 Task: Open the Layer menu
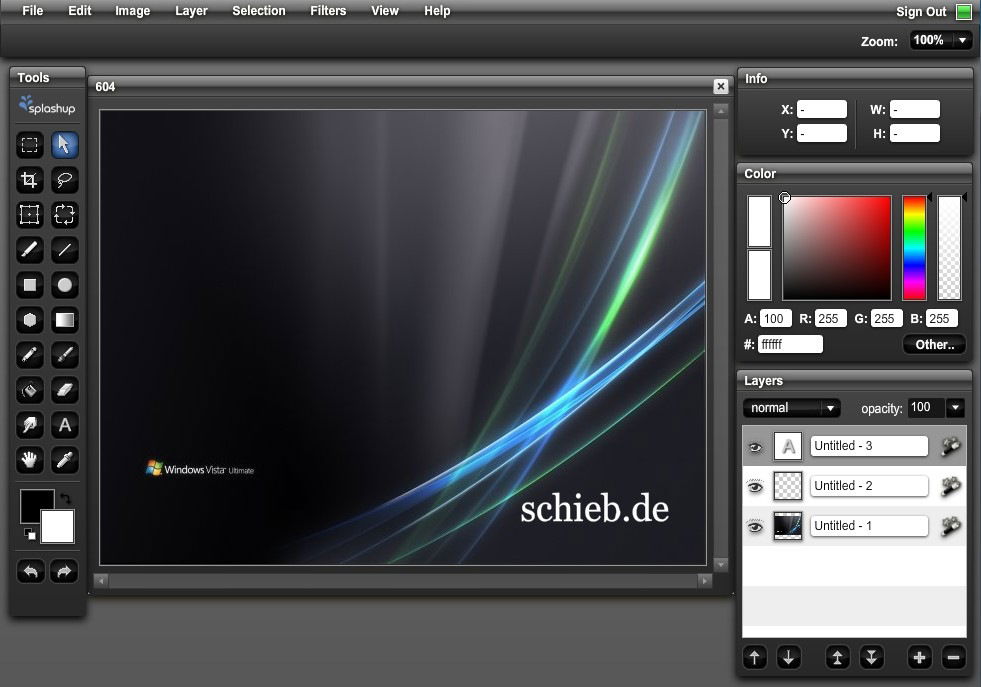point(191,11)
